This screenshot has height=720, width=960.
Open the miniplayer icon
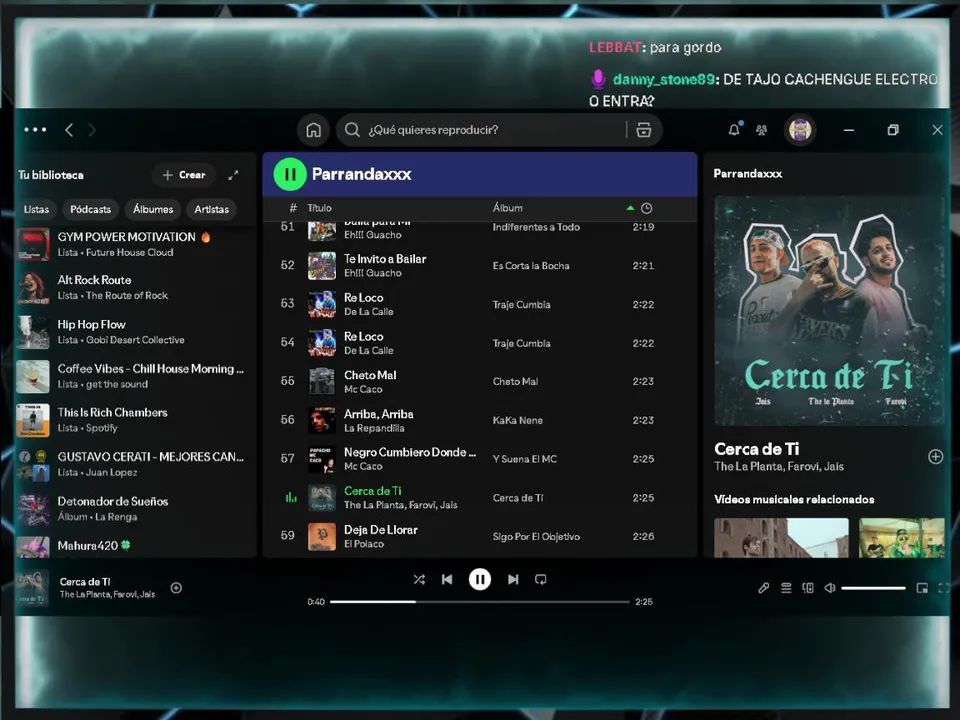(x=922, y=588)
